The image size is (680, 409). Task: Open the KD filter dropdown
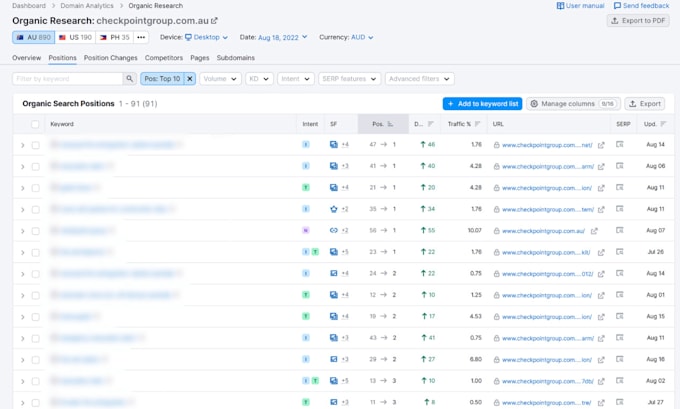click(x=259, y=79)
